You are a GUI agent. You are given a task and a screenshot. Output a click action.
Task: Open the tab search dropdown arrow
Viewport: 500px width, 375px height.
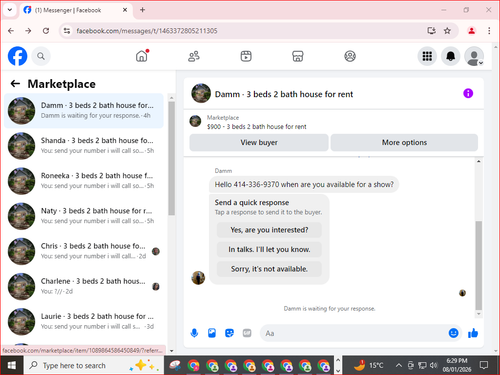point(10,10)
